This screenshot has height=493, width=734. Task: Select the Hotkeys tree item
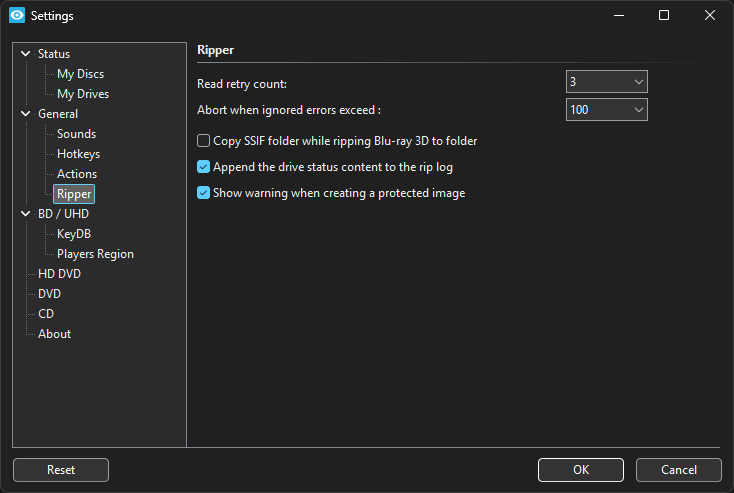tap(78, 154)
